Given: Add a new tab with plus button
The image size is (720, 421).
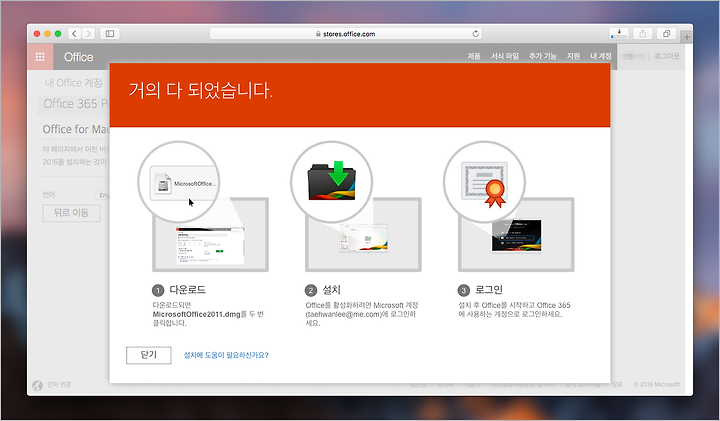Looking at the screenshot, I should pyautogui.click(x=686, y=37).
